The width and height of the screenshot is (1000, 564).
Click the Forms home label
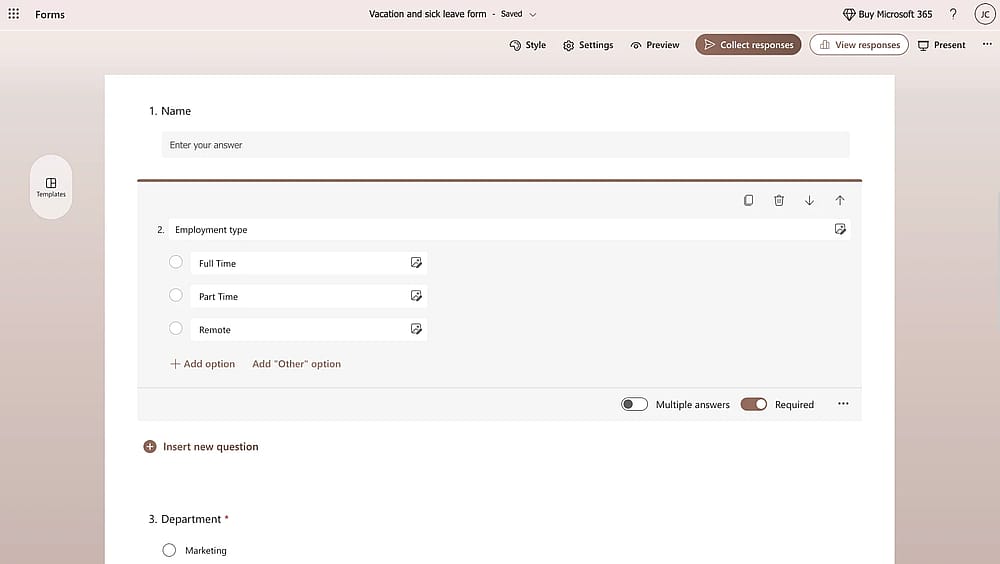[50, 14]
